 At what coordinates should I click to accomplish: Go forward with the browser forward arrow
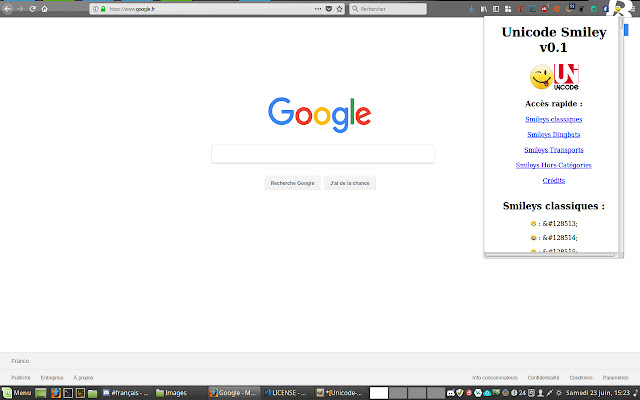tap(20, 9)
